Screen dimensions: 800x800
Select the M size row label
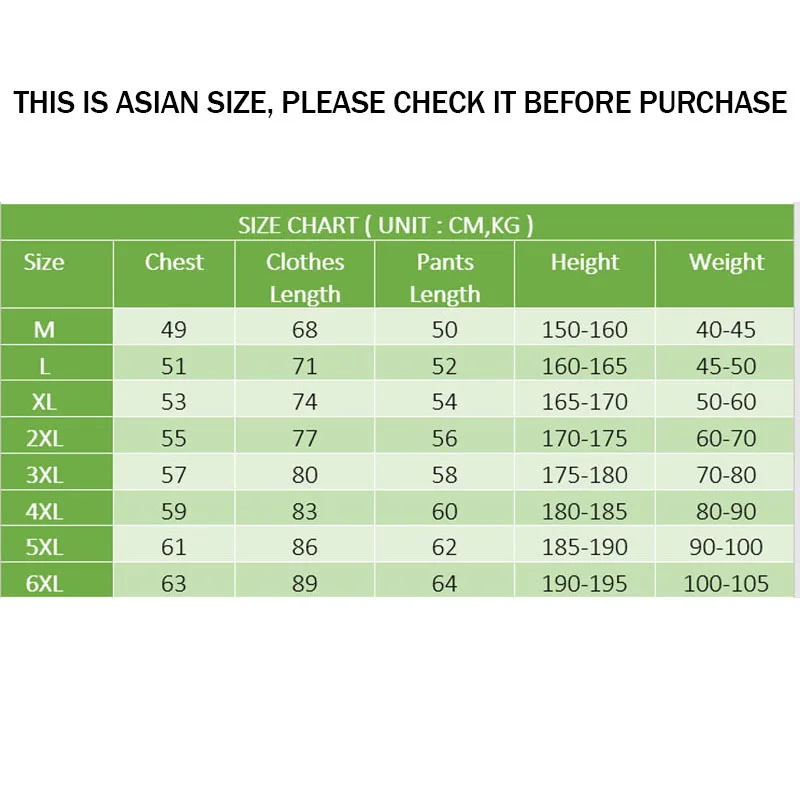44,330
